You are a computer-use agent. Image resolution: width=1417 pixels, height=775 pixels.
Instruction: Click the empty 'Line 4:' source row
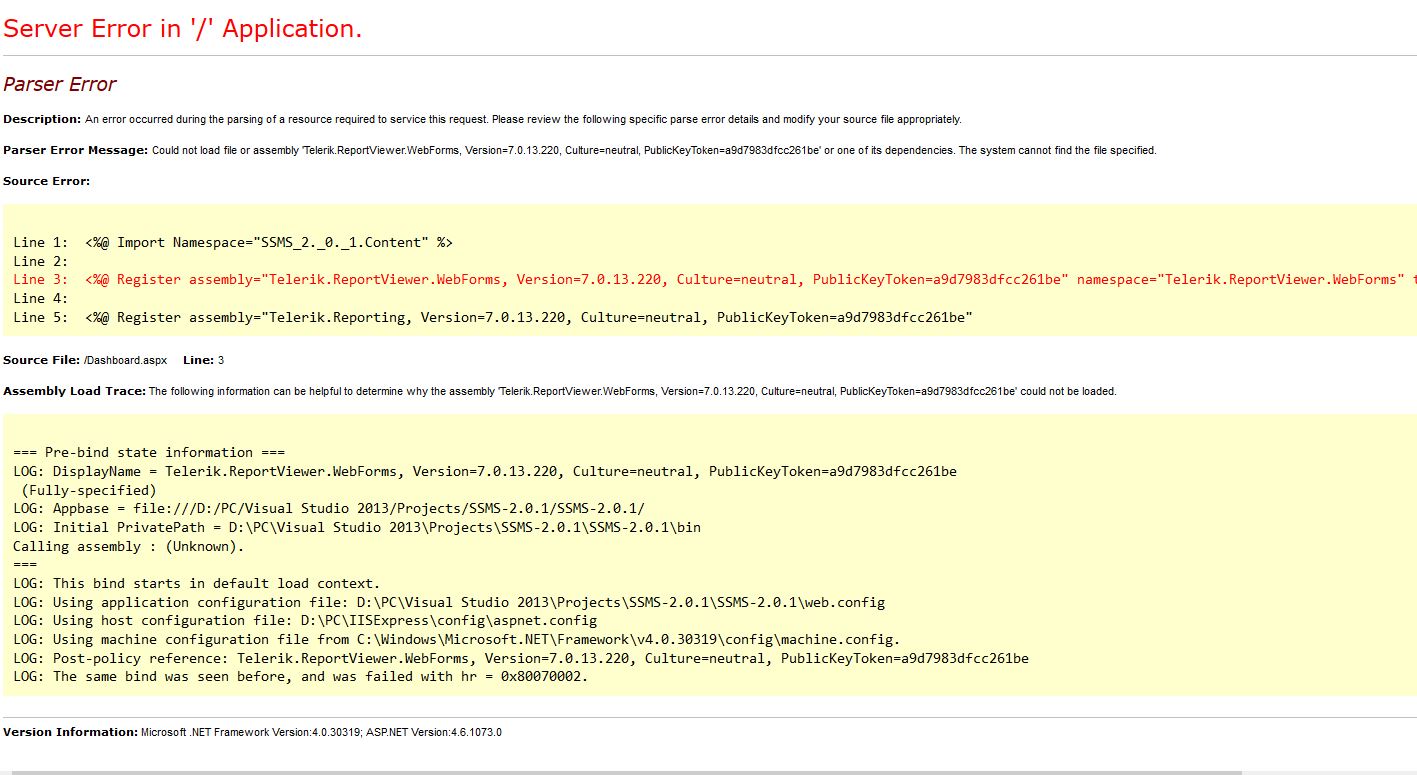(x=41, y=298)
